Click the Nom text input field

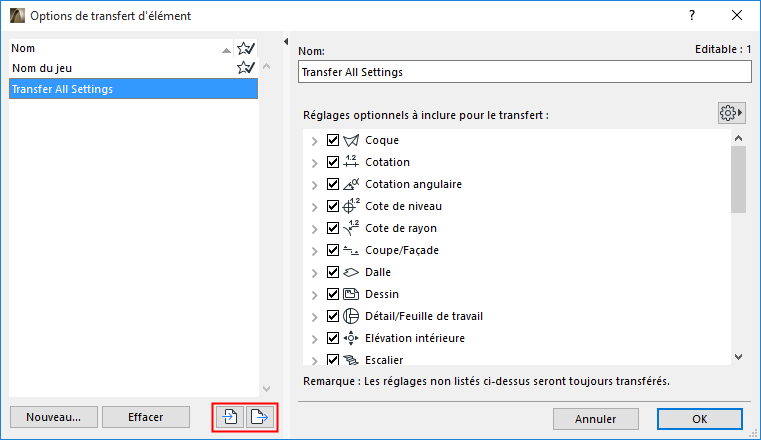tap(524, 72)
